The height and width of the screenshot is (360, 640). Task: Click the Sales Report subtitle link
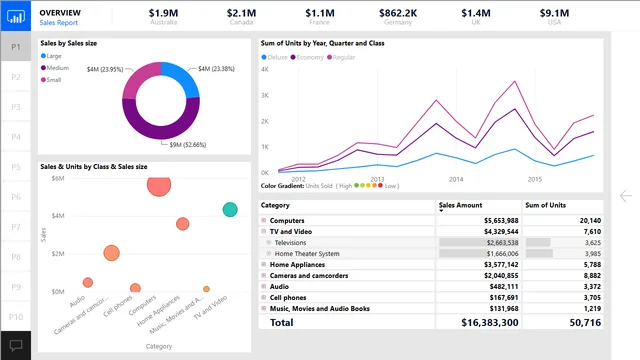pos(58,23)
